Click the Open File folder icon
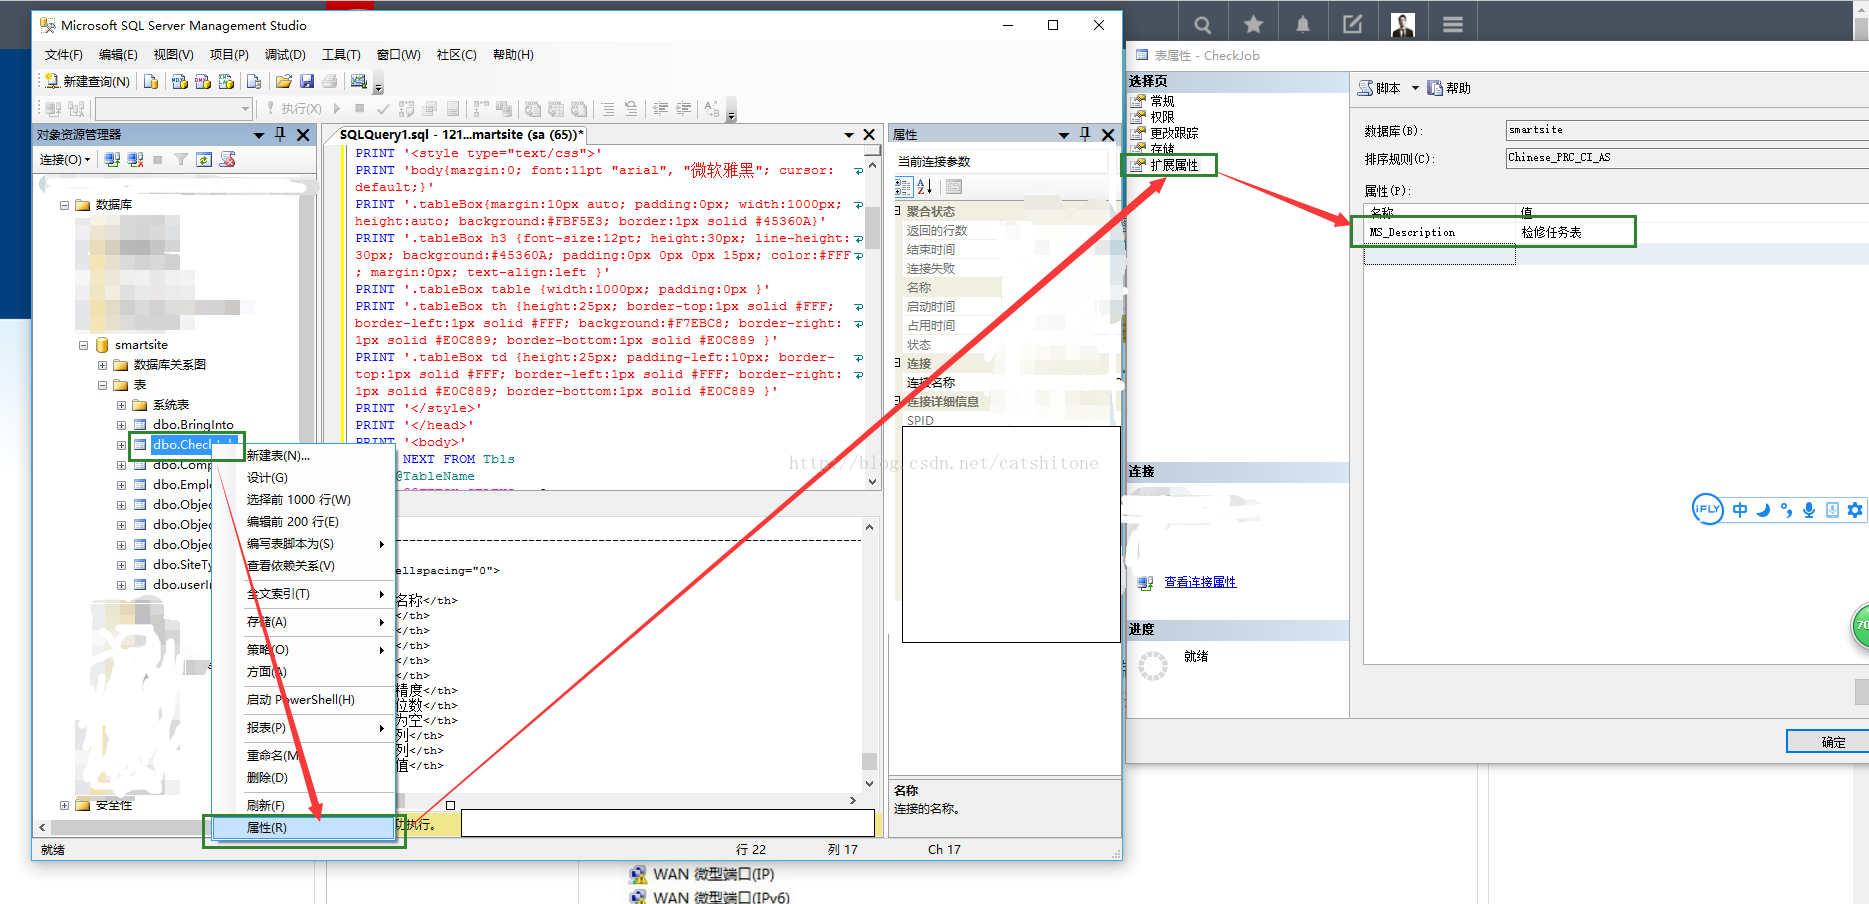Viewport: 1869px width, 904px height. click(x=284, y=81)
